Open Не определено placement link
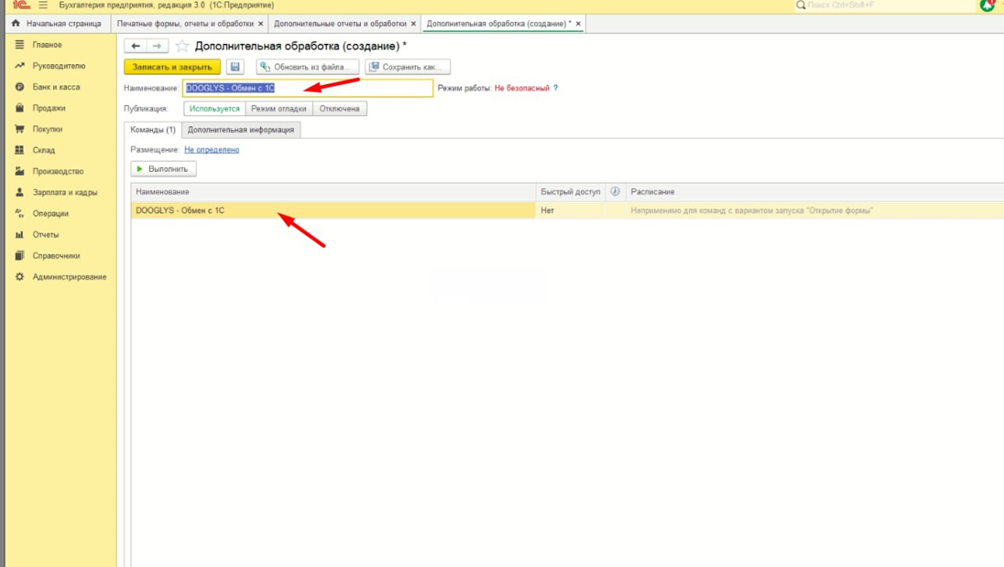The height and width of the screenshot is (567, 1004). (x=212, y=150)
